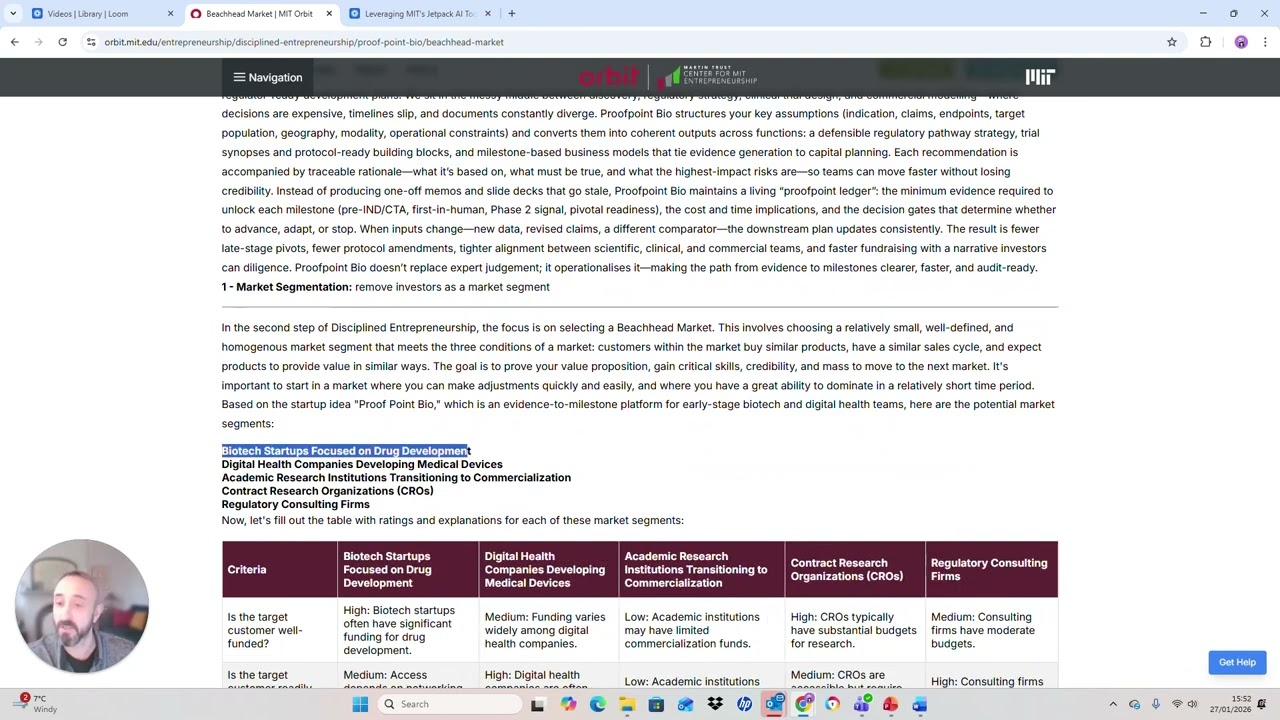Click the Loom webcam bubble thumbnail
The image size is (1280, 720).
[x=82, y=606]
